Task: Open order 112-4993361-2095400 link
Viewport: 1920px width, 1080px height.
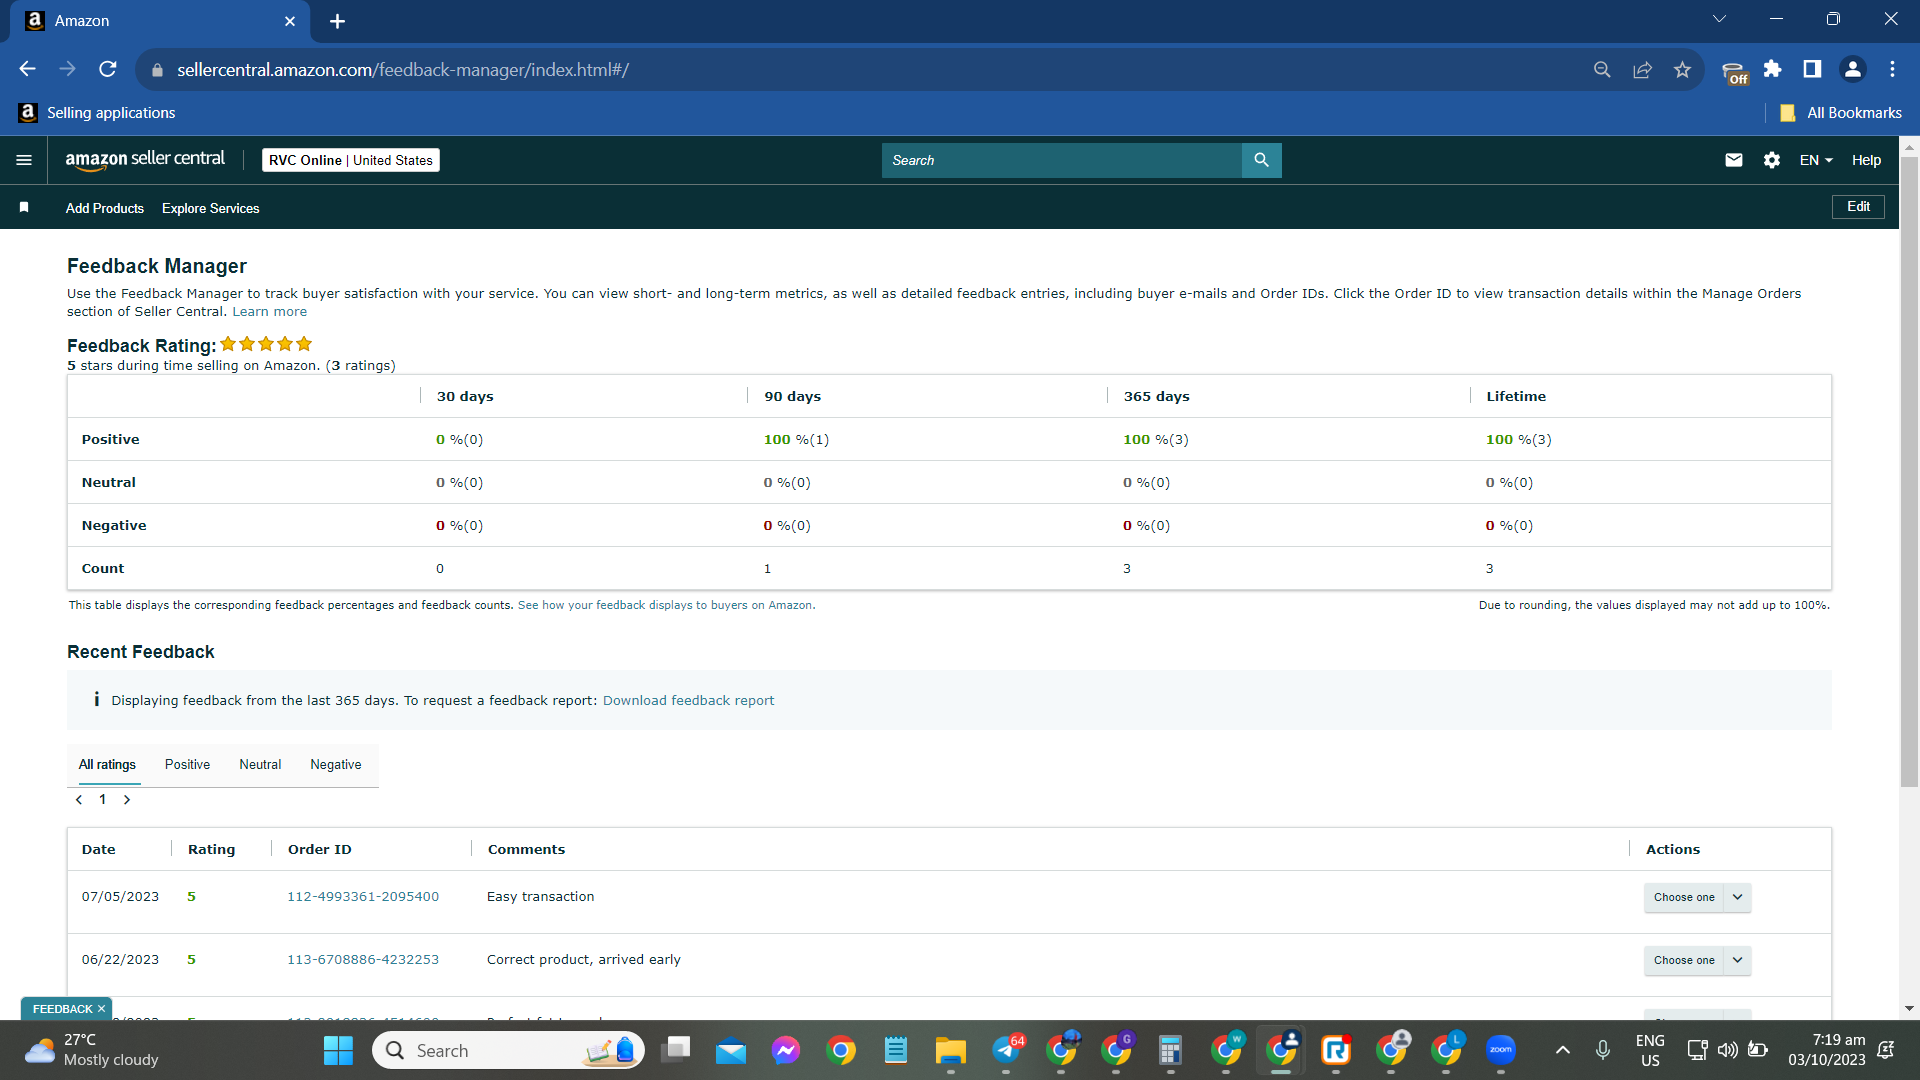Action: [x=363, y=897]
